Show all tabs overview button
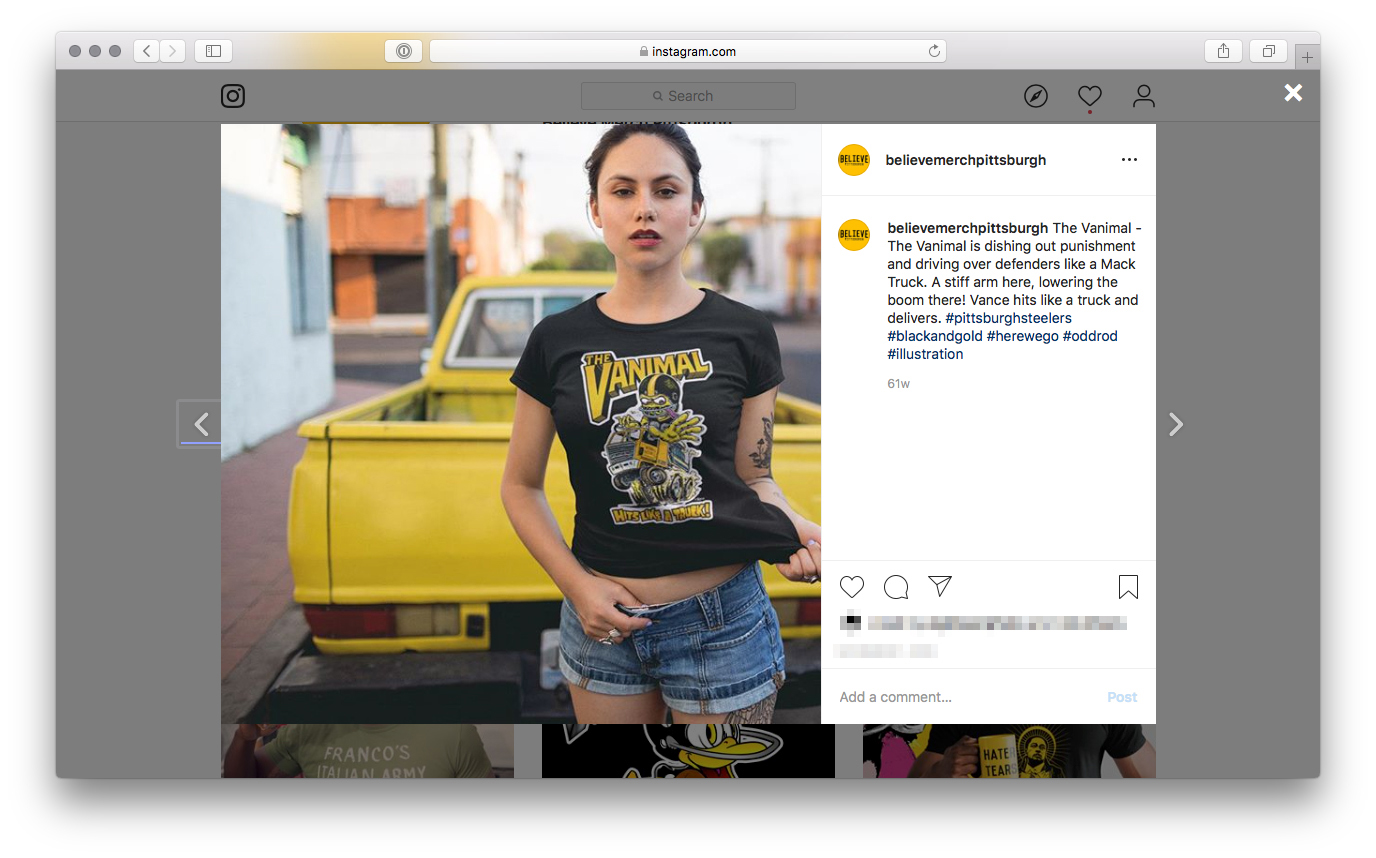Image resolution: width=1376 pixels, height=858 pixels. [1268, 51]
